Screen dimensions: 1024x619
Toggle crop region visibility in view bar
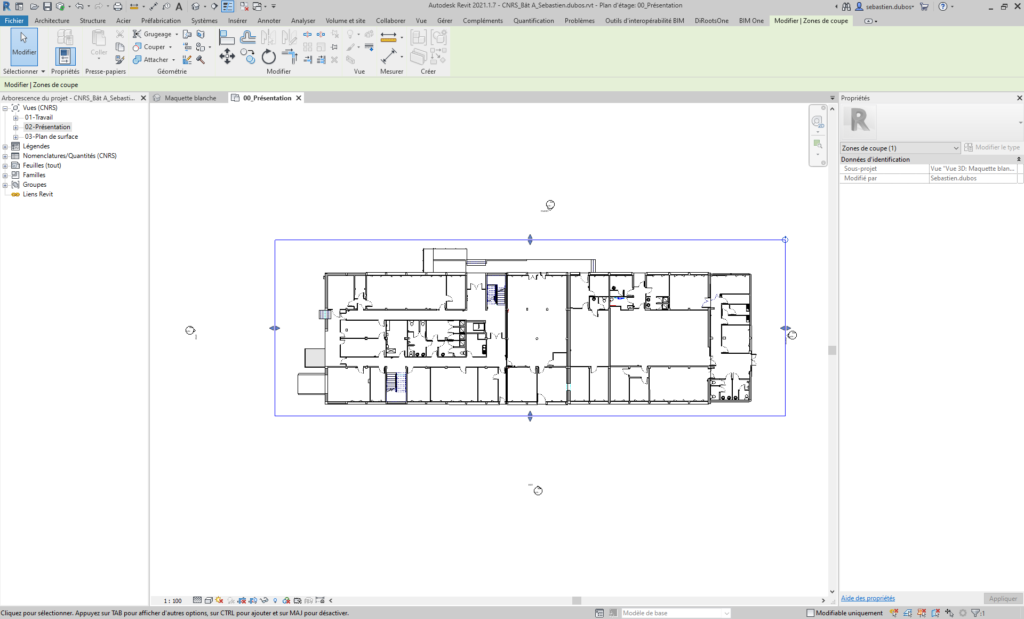pyautogui.click(x=252, y=600)
